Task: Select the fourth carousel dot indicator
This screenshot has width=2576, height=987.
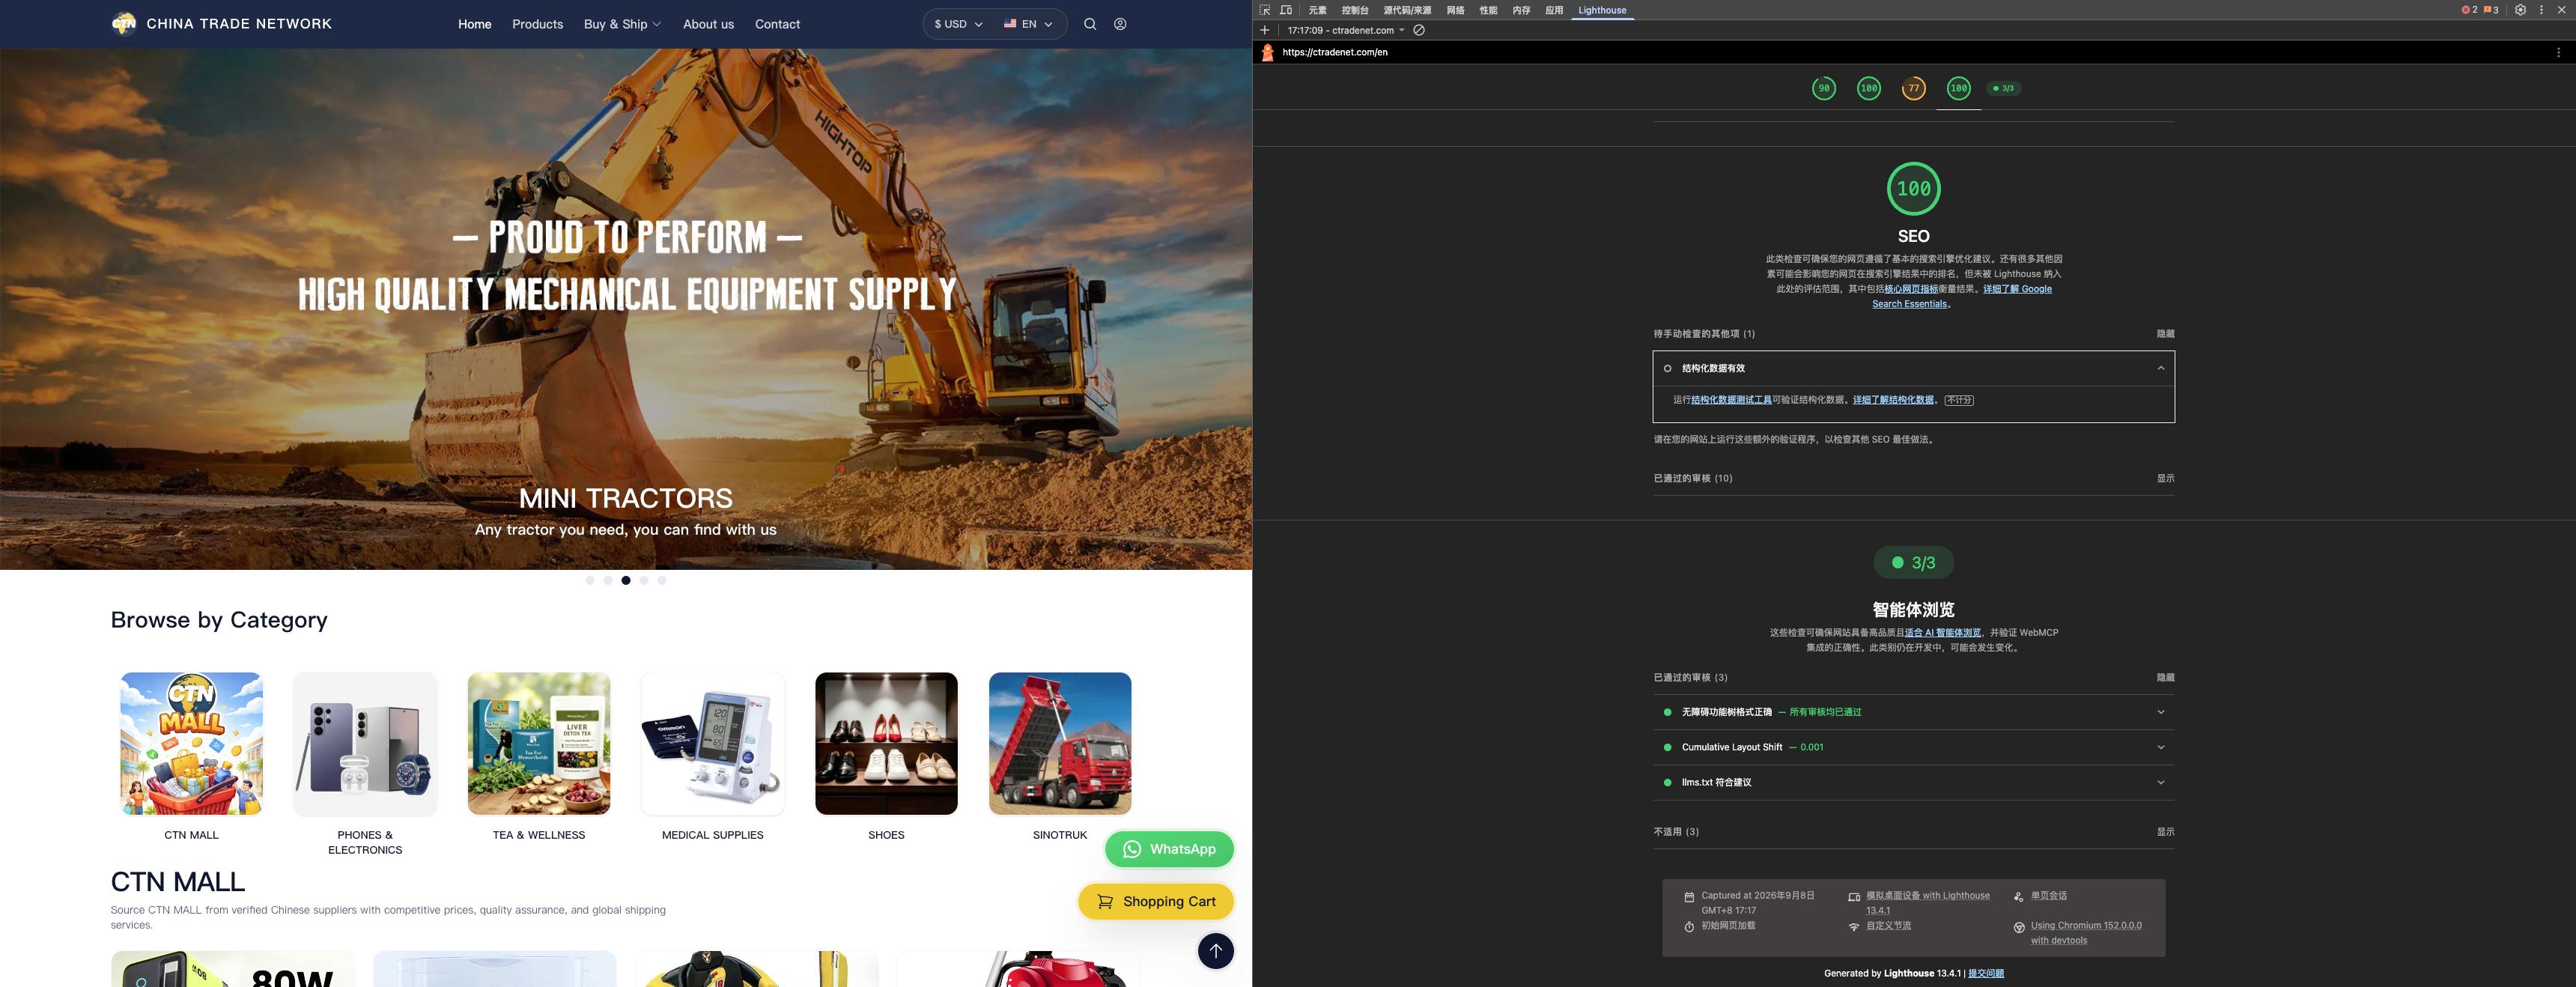Action: [644, 580]
